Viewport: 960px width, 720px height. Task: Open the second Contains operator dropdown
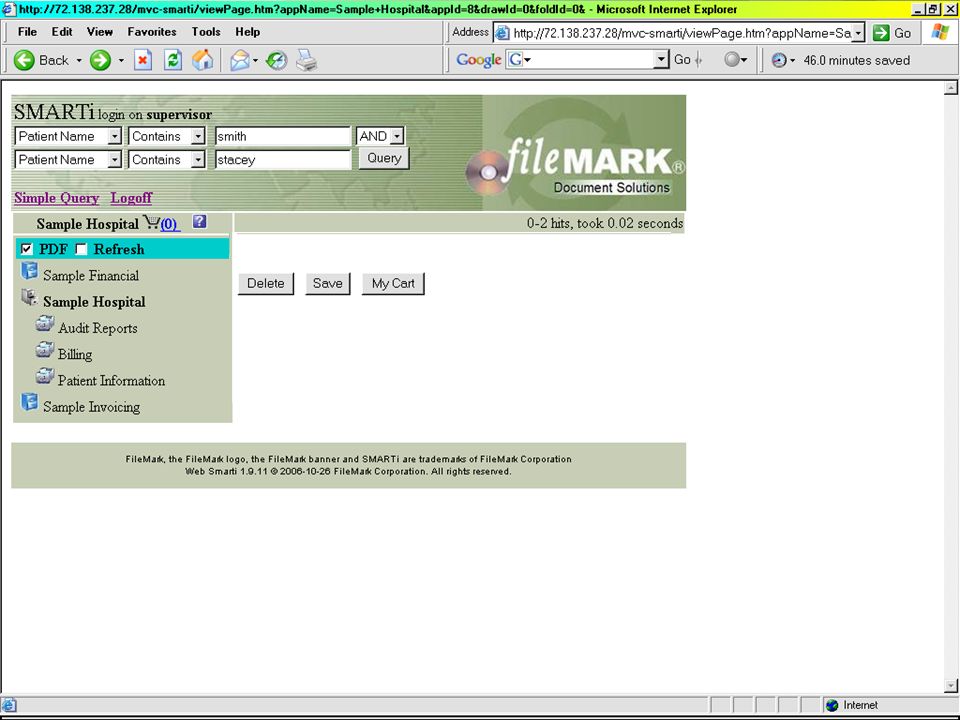point(198,160)
